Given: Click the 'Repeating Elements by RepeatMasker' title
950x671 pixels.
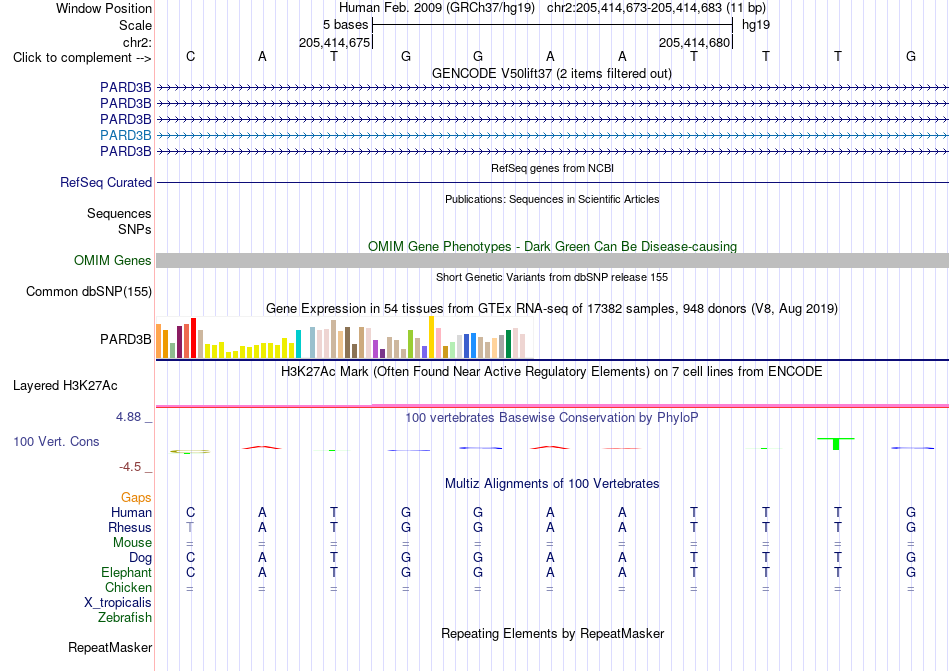Looking at the screenshot, I should pyautogui.click(x=552, y=633).
